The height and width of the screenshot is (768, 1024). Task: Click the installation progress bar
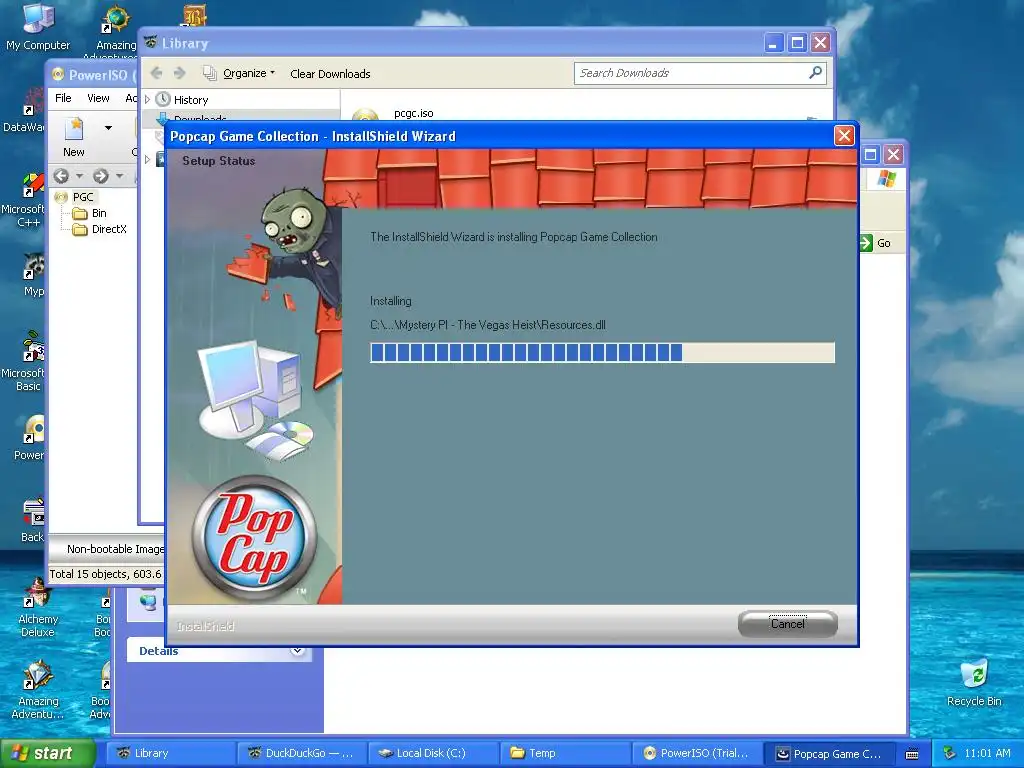coord(601,353)
